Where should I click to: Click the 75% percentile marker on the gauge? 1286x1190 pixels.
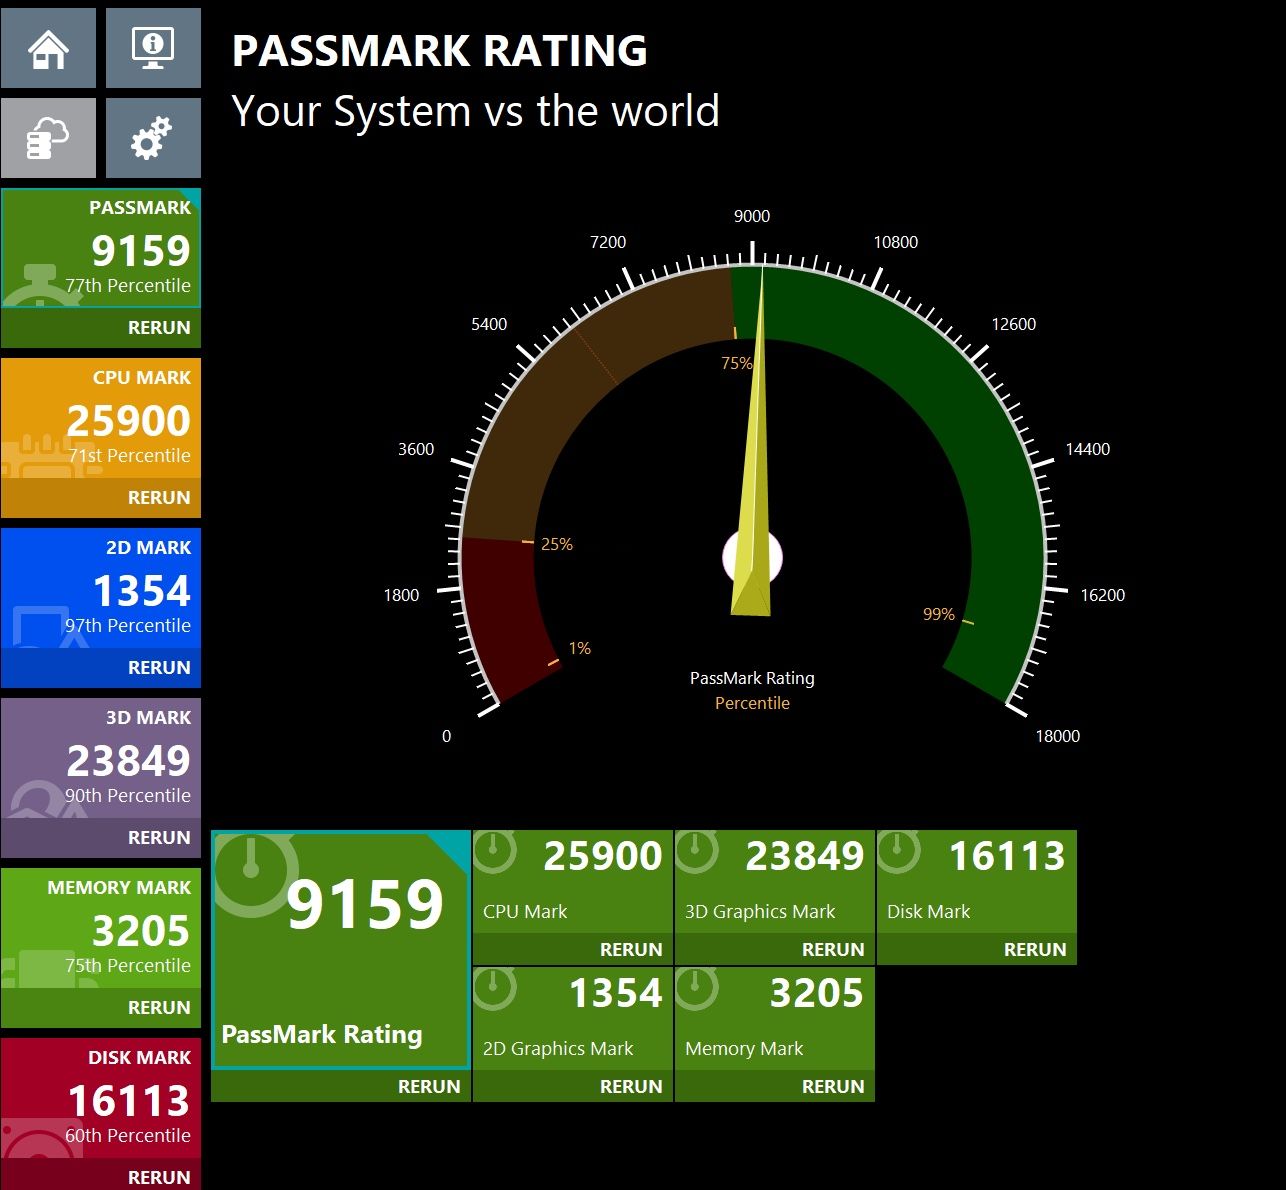737,363
